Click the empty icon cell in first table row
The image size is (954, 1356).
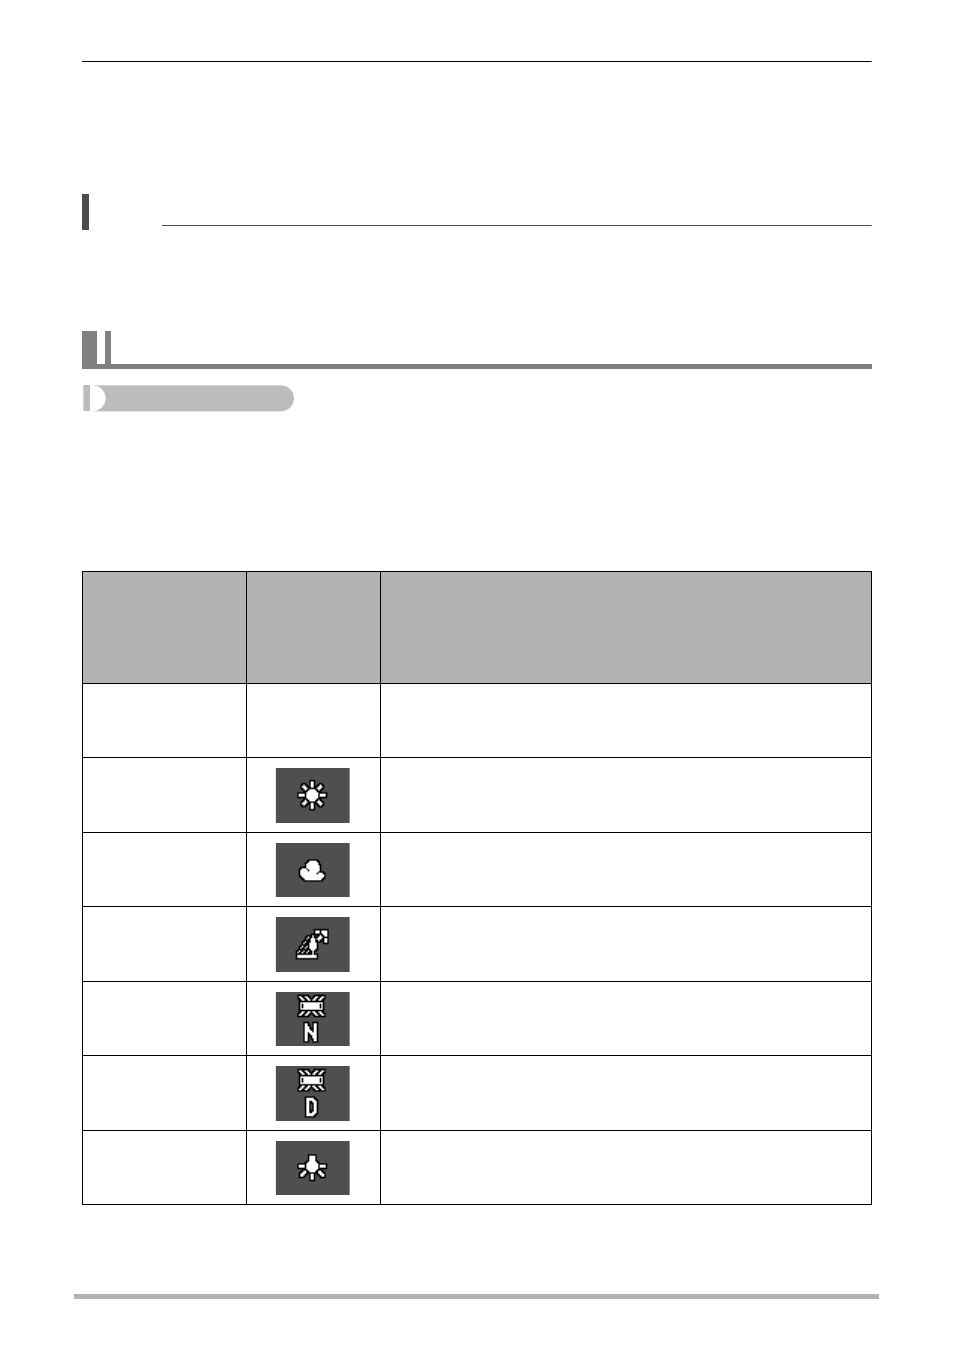coord(313,721)
